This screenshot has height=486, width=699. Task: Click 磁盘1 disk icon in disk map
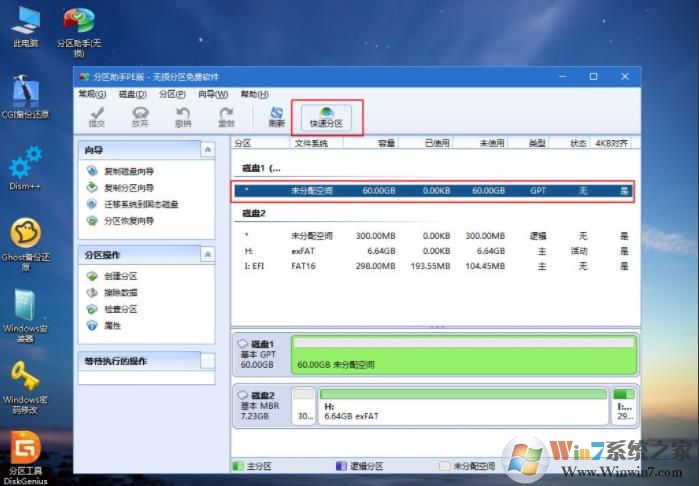click(243, 344)
